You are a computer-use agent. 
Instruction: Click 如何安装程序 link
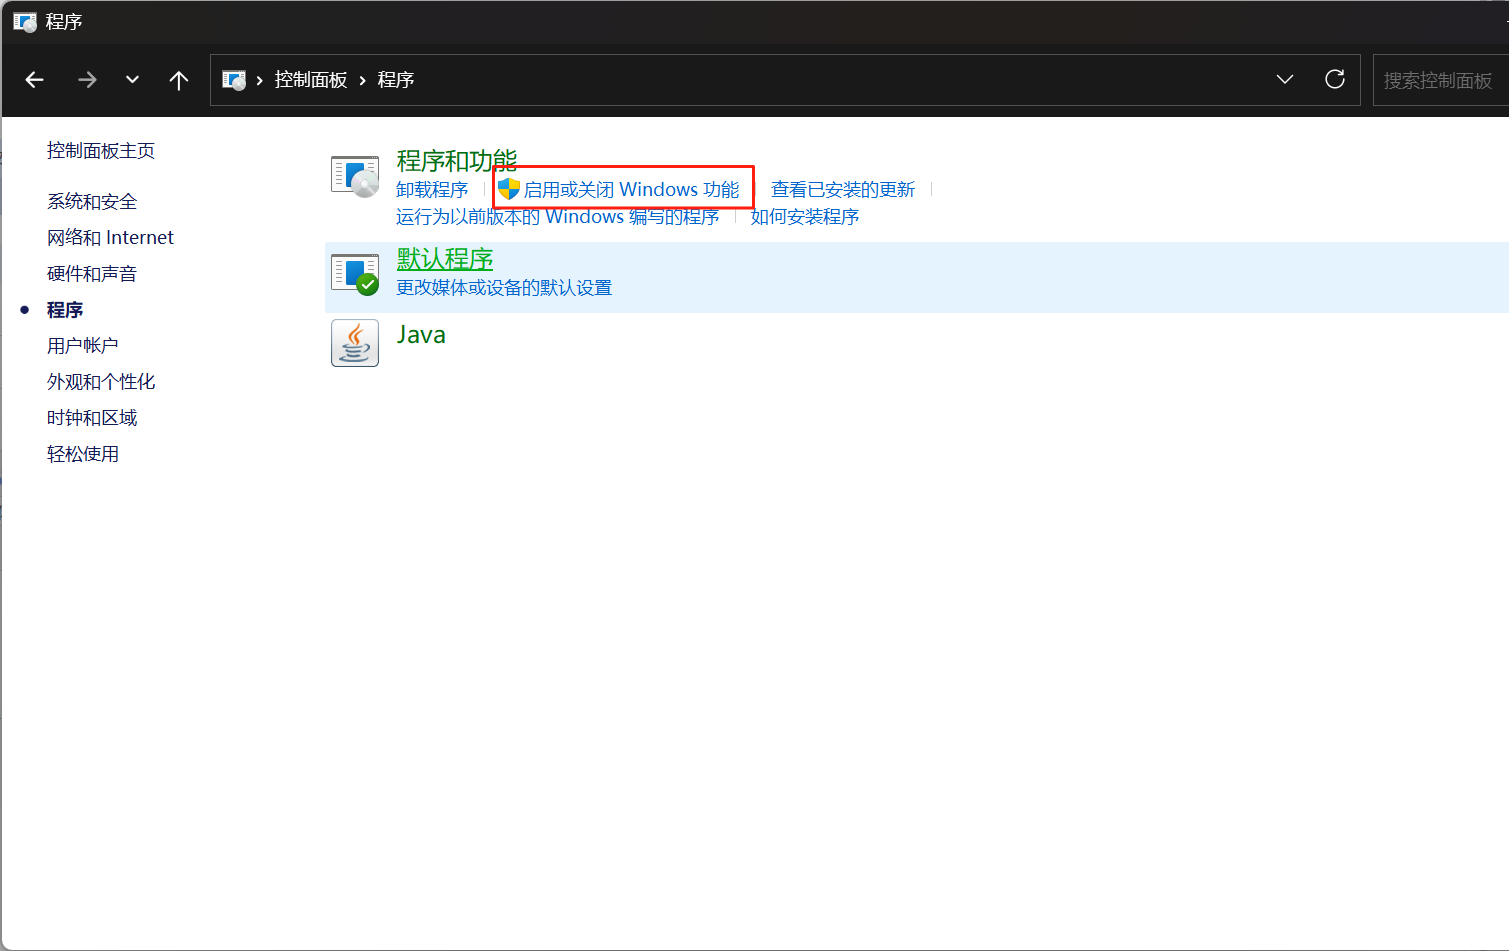click(x=805, y=217)
